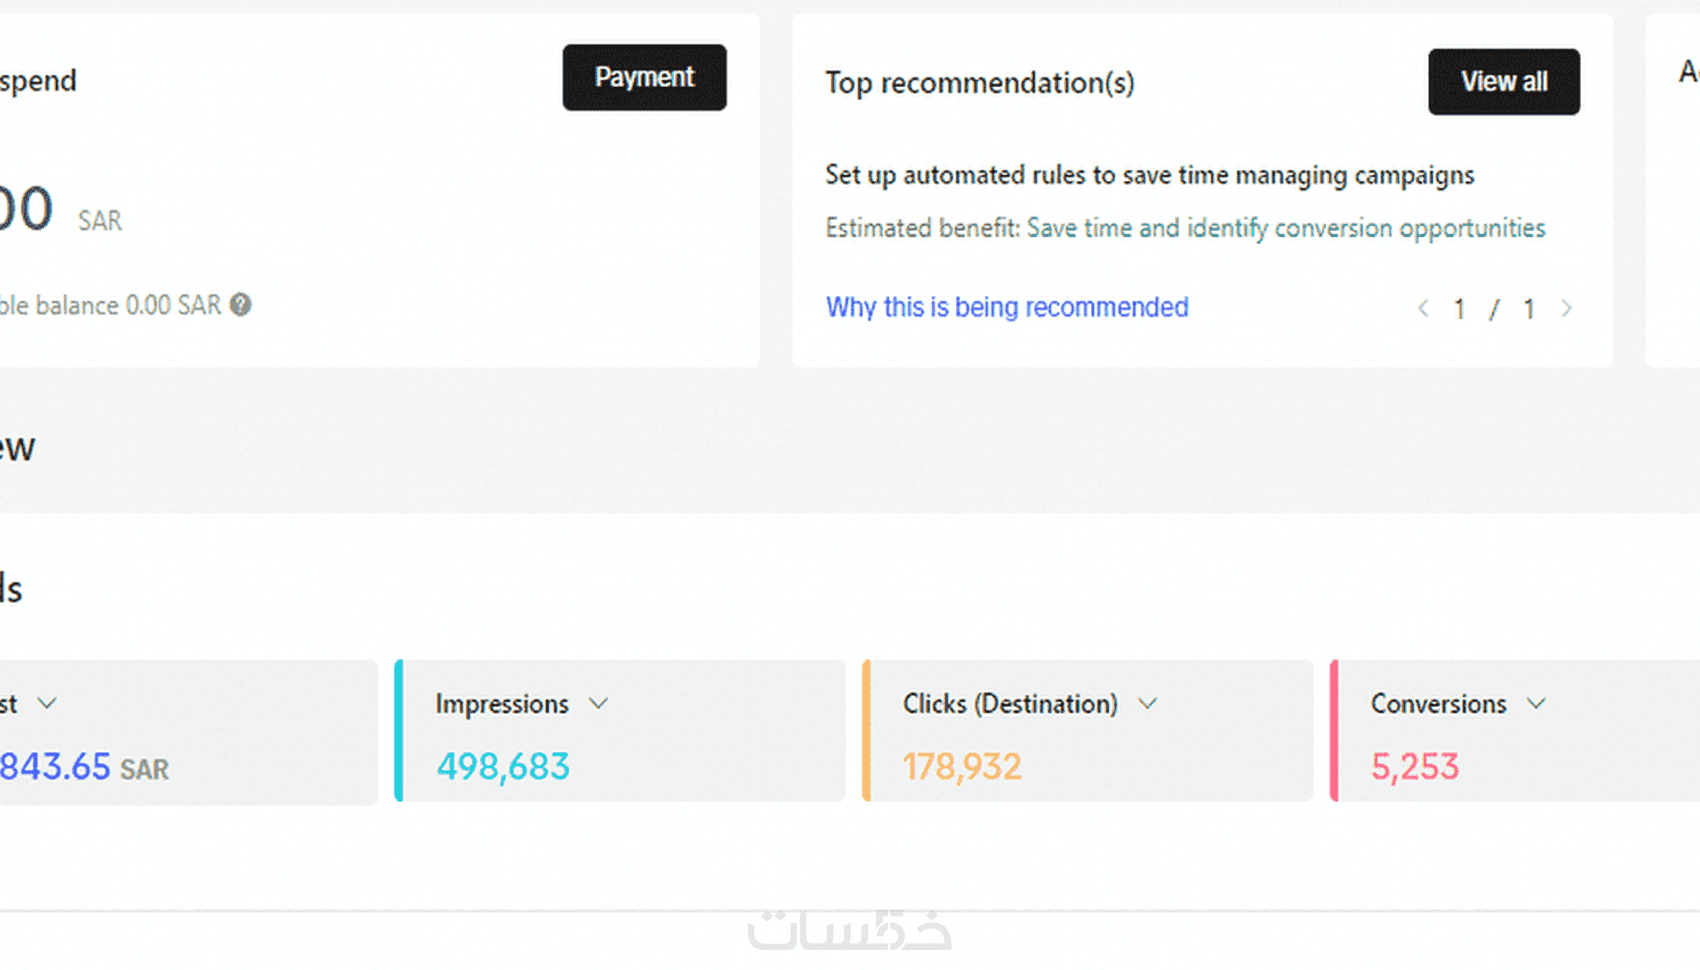Viewport: 1700px width, 970px height.
Task: Click the Payment button
Action: [x=644, y=77]
